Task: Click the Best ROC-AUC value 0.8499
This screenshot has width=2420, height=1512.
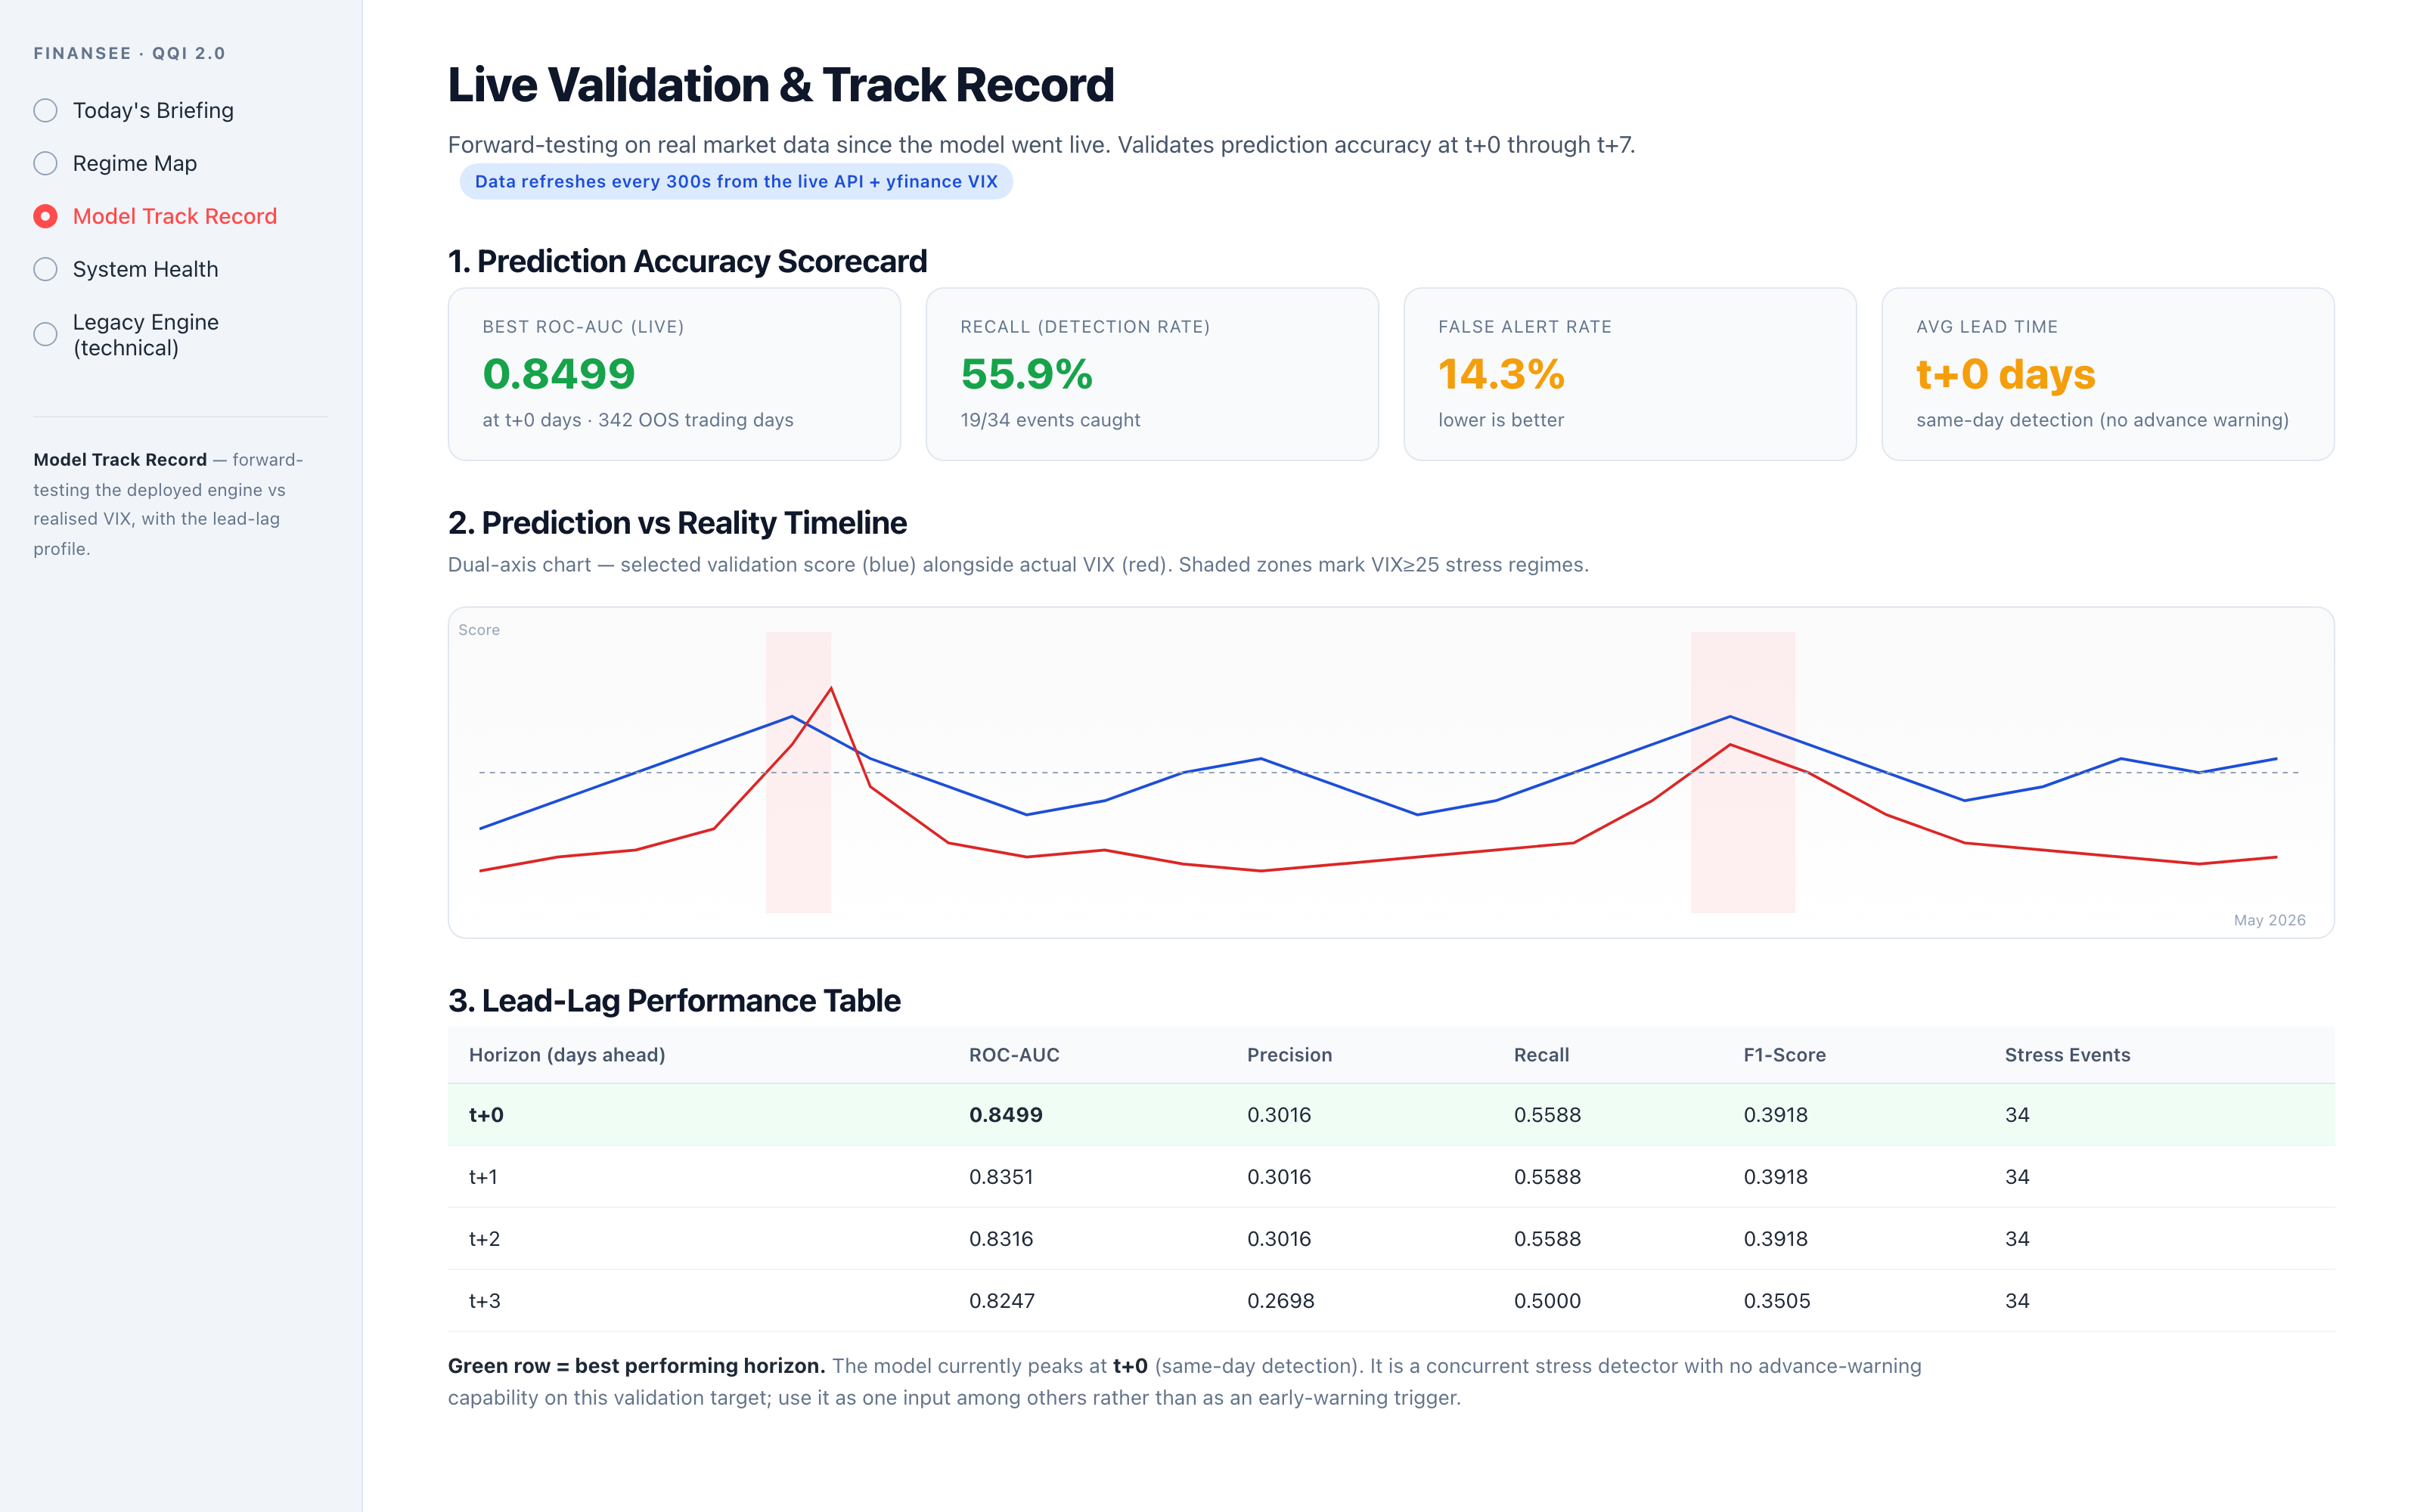Action: pyautogui.click(x=559, y=374)
